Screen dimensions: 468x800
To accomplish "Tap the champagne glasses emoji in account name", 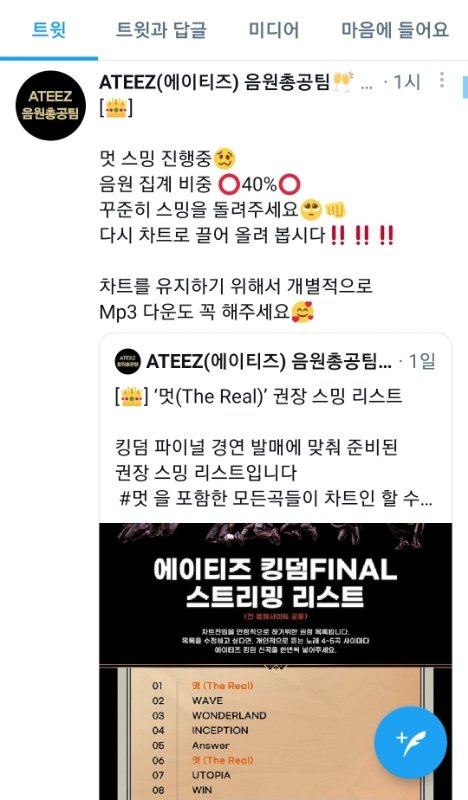I will tap(343, 82).
